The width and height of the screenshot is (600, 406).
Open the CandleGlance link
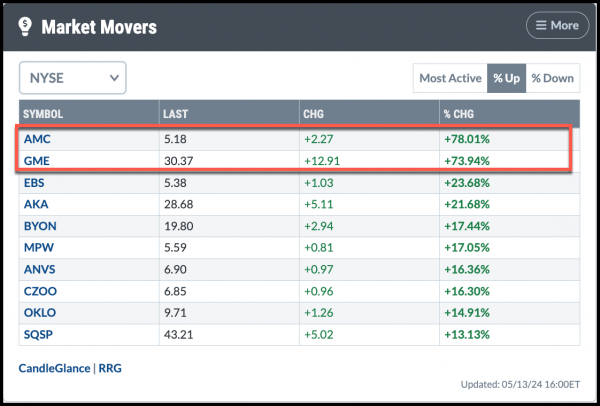tap(54, 368)
